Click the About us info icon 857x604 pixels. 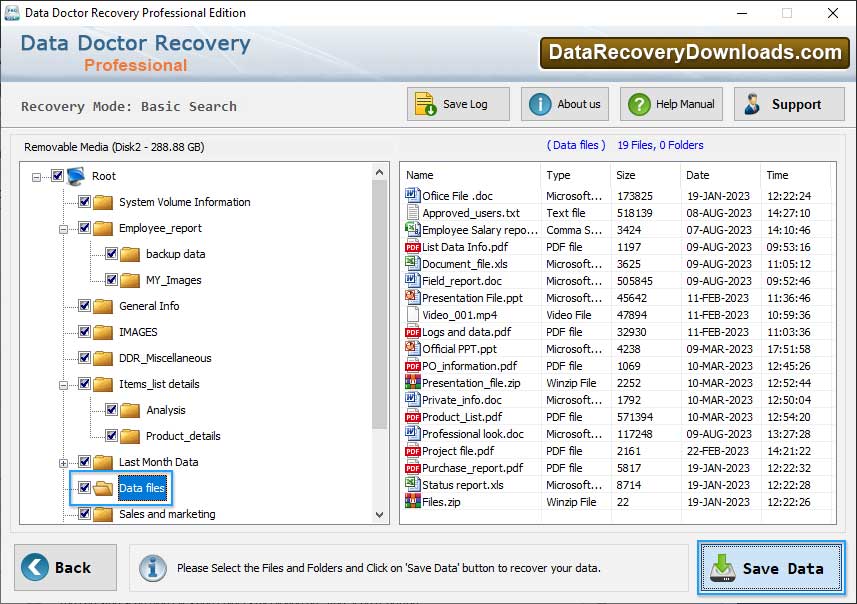(540, 104)
